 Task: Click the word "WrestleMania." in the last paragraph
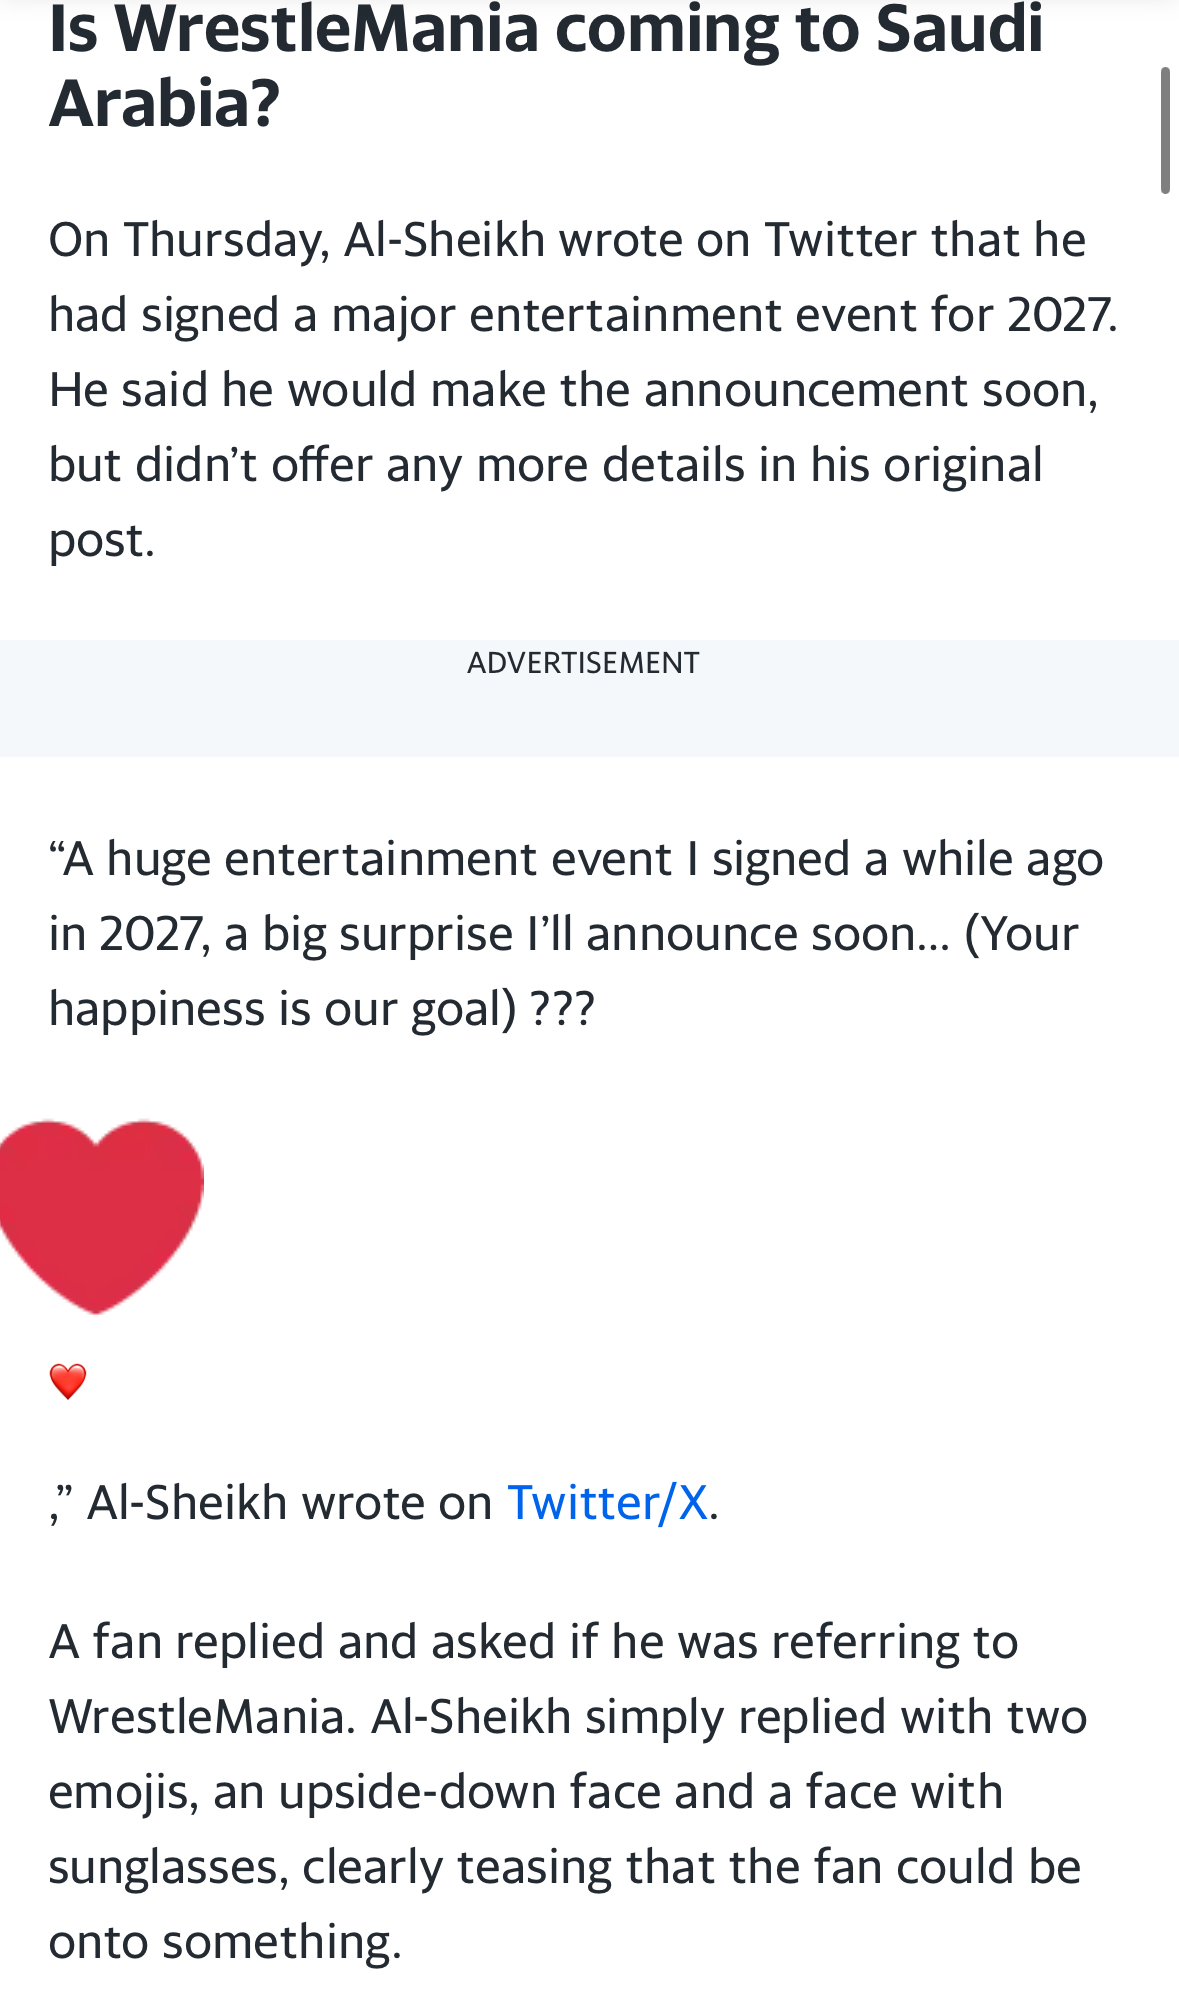tap(202, 1717)
